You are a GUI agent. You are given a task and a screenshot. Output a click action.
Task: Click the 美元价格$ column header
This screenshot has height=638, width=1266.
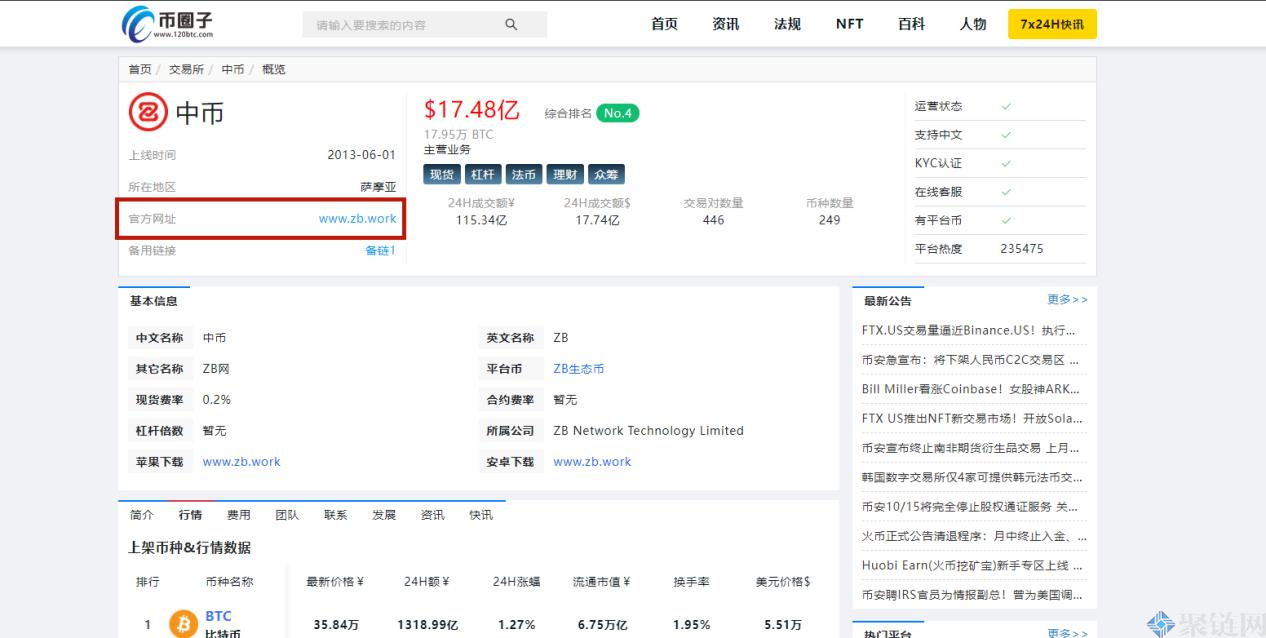pos(783,582)
